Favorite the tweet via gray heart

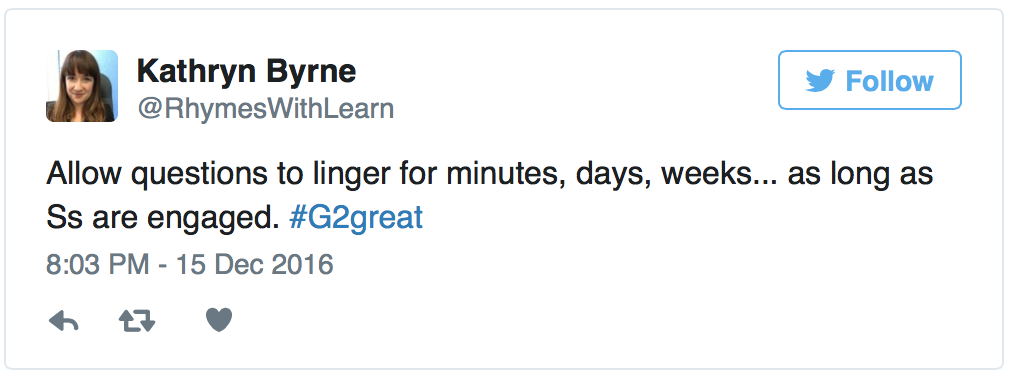point(219,320)
